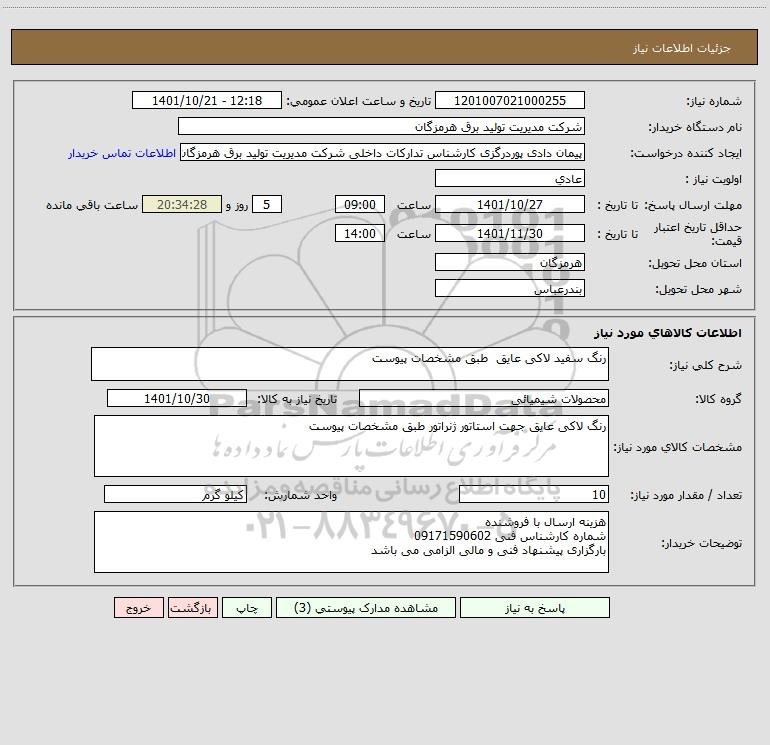Click general description رنگ سفید لاکی عایق
Image resolution: width=770 pixels, height=745 pixels.
click(x=350, y=364)
